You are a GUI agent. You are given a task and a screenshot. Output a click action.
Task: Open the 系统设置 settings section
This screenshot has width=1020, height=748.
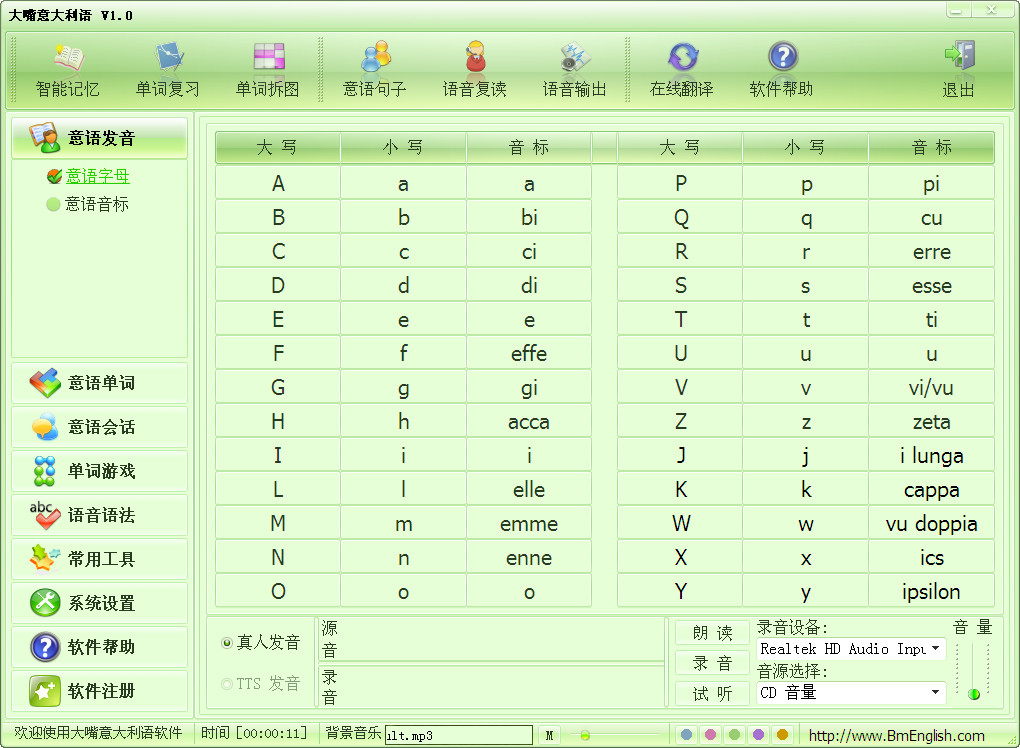(x=97, y=603)
